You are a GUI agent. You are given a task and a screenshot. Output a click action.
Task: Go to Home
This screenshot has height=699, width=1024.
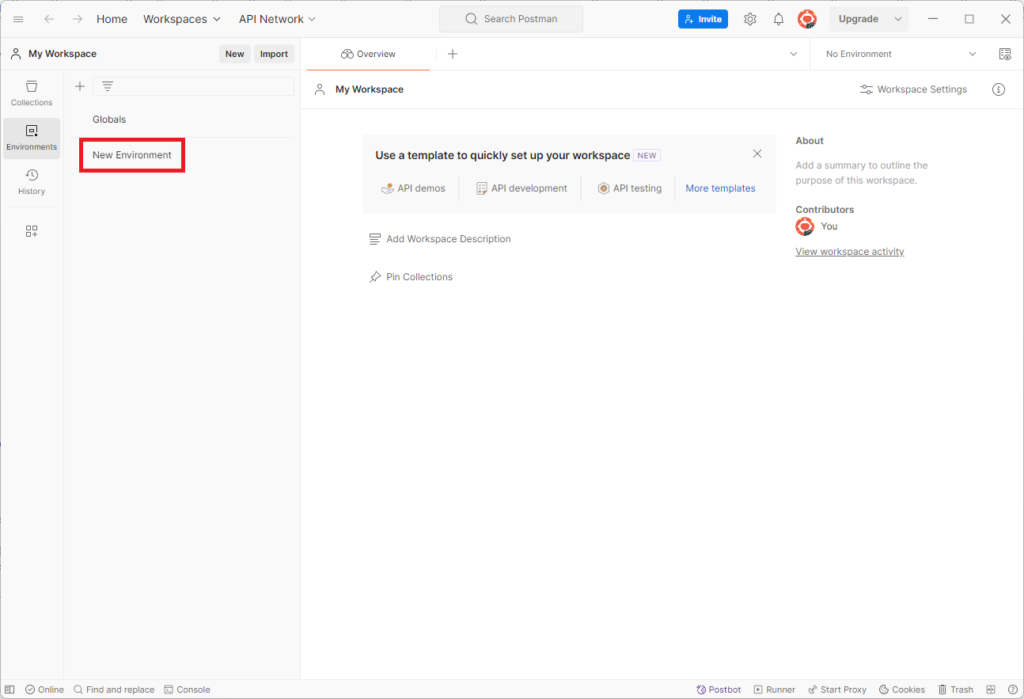pyautogui.click(x=112, y=19)
